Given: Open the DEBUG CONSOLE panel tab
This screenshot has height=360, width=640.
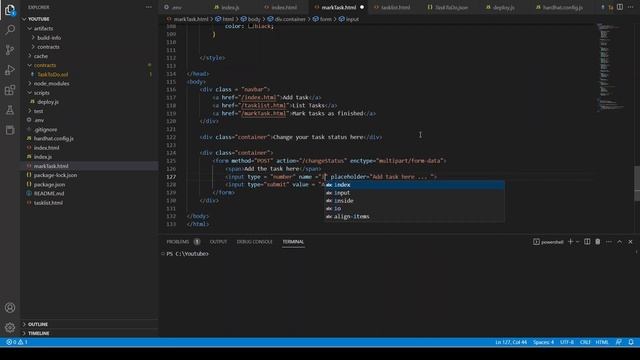Looking at the screenshot, I should click(x=254, y=242).
